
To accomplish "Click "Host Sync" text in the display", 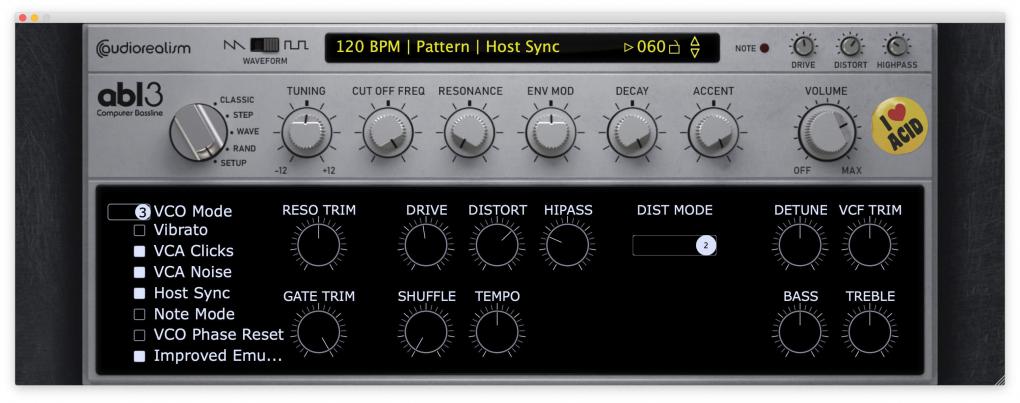I will (522, 47).
